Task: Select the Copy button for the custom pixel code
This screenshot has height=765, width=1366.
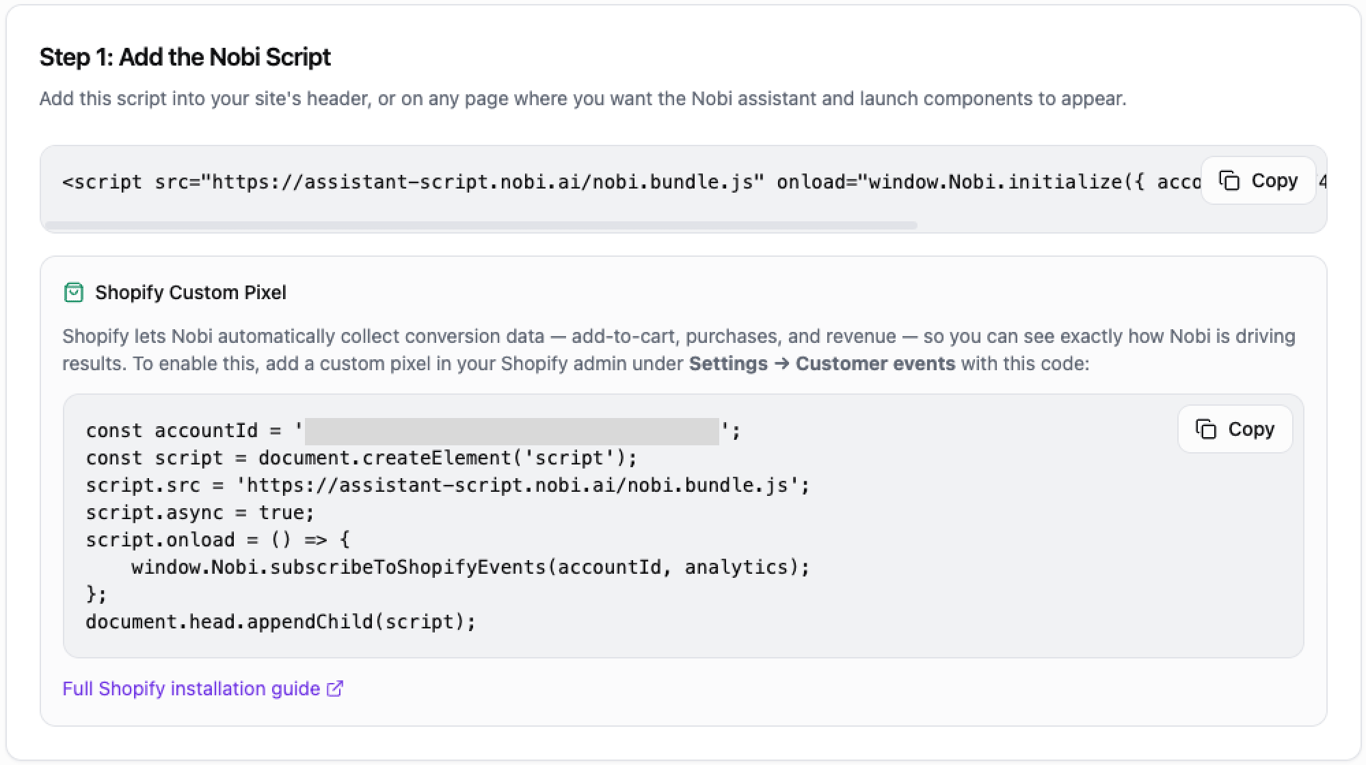Action: click(x=1234, y=428)
